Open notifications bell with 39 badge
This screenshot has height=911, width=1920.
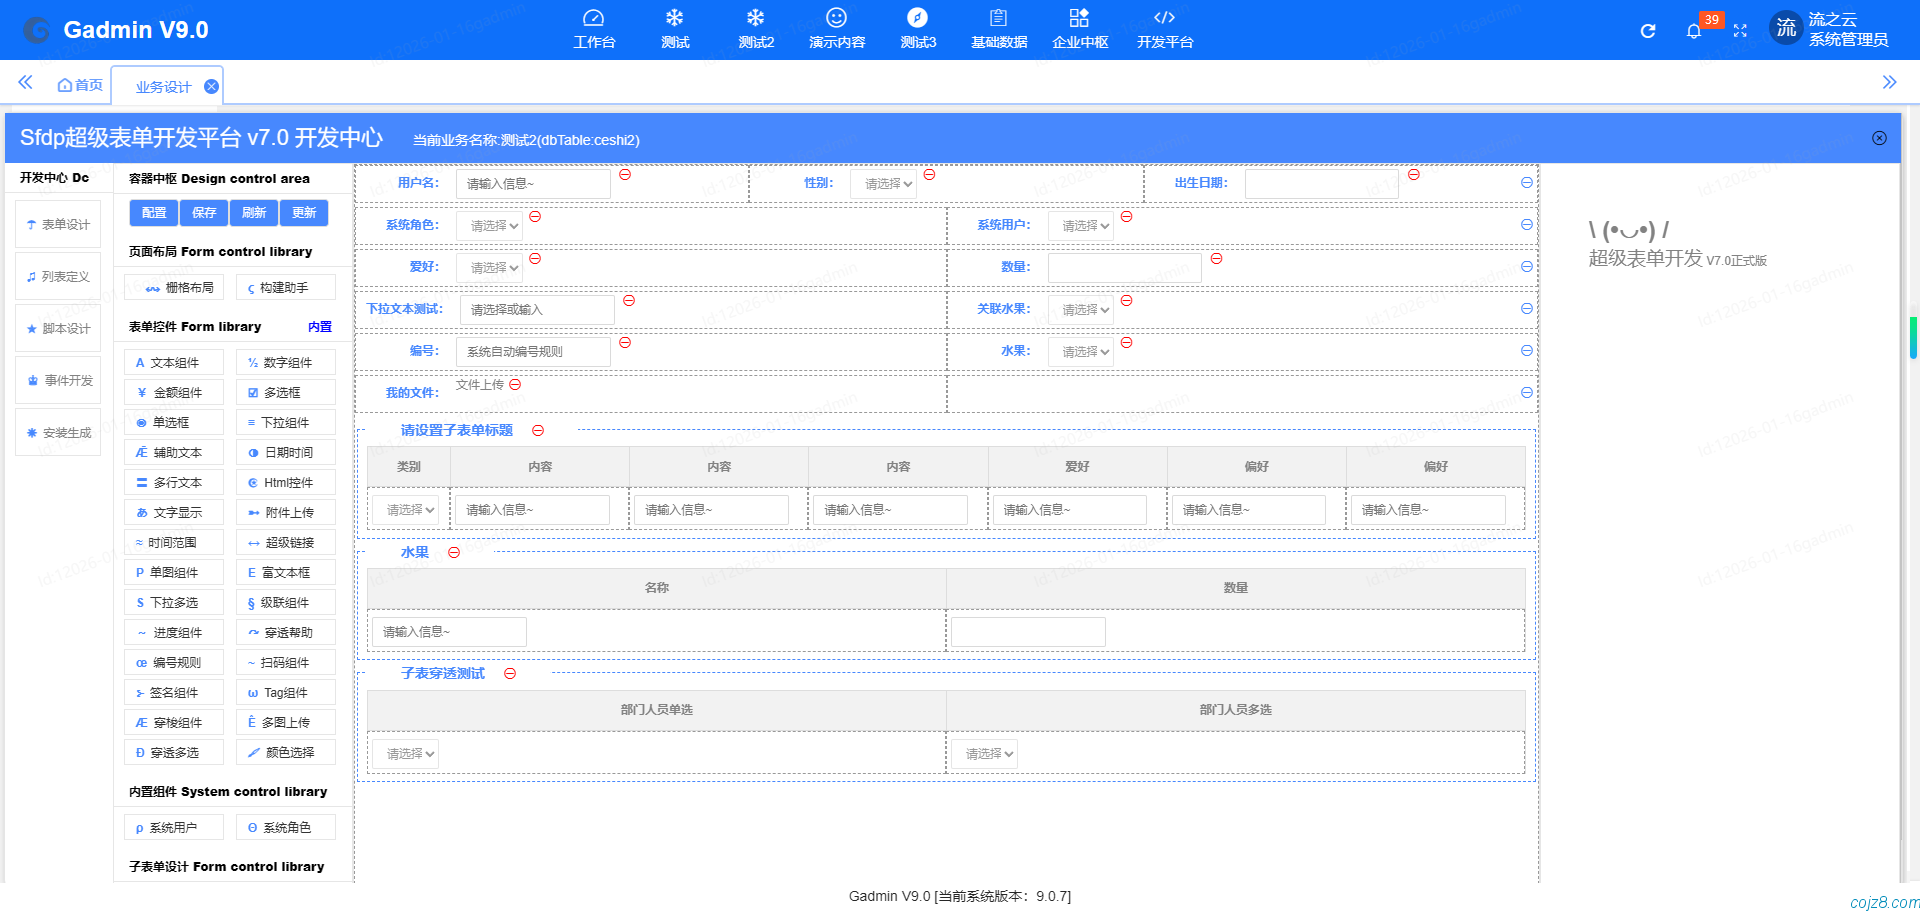1693,31
